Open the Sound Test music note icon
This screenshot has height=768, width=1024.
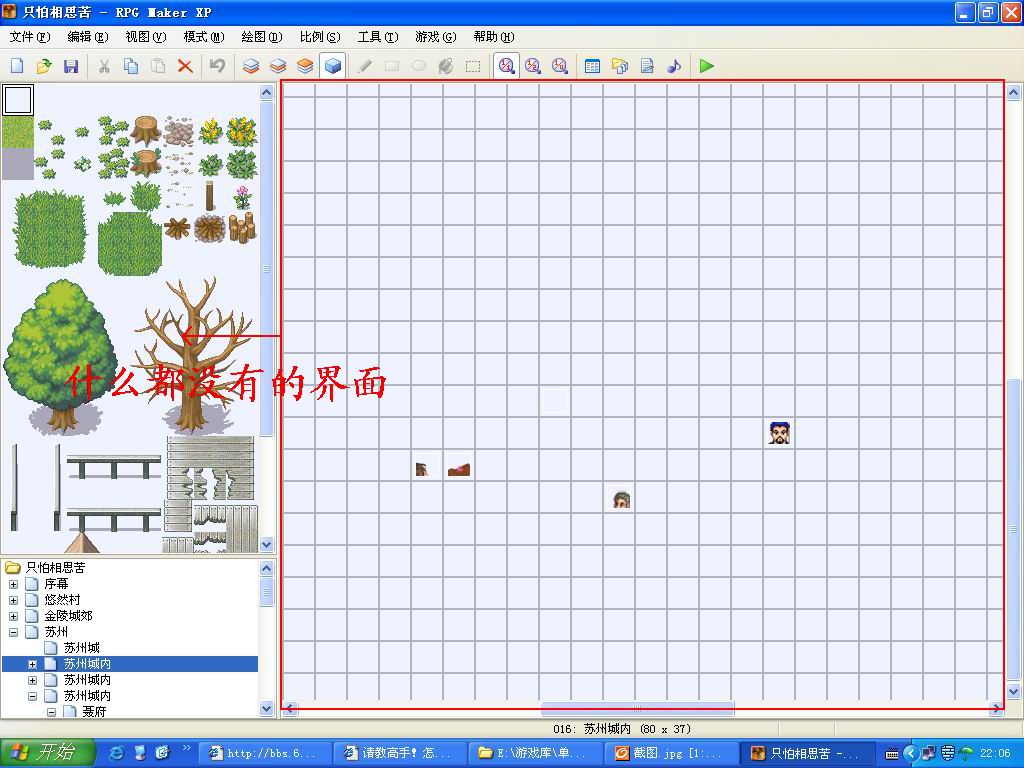click(674, 66)
